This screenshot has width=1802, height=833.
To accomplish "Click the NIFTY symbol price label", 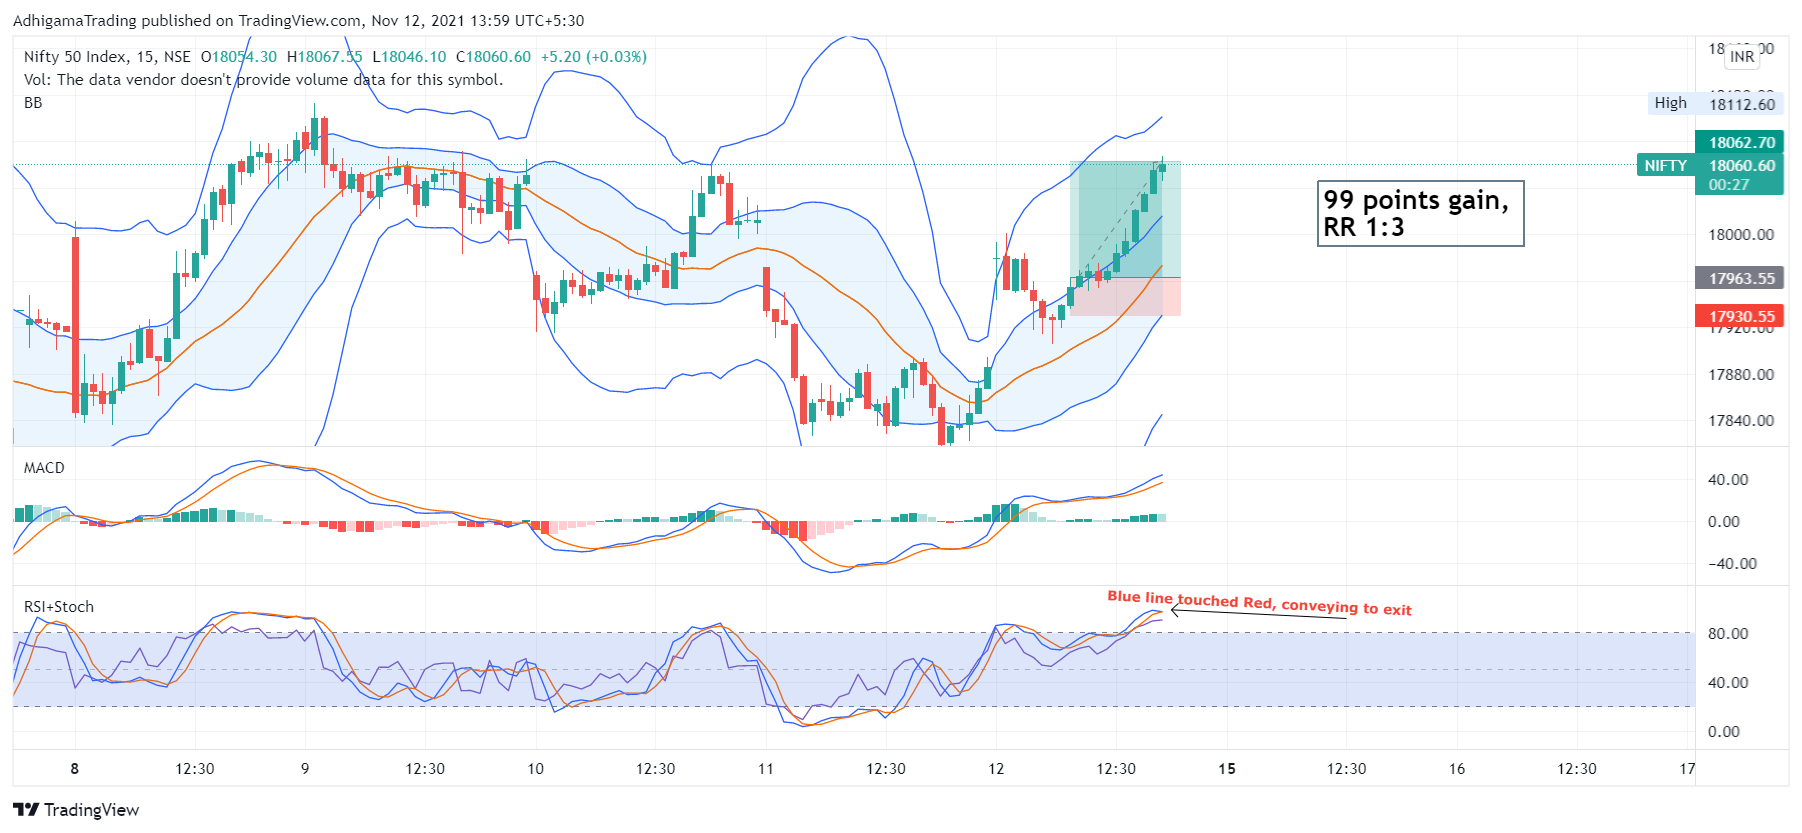I will click(1665, 166).
